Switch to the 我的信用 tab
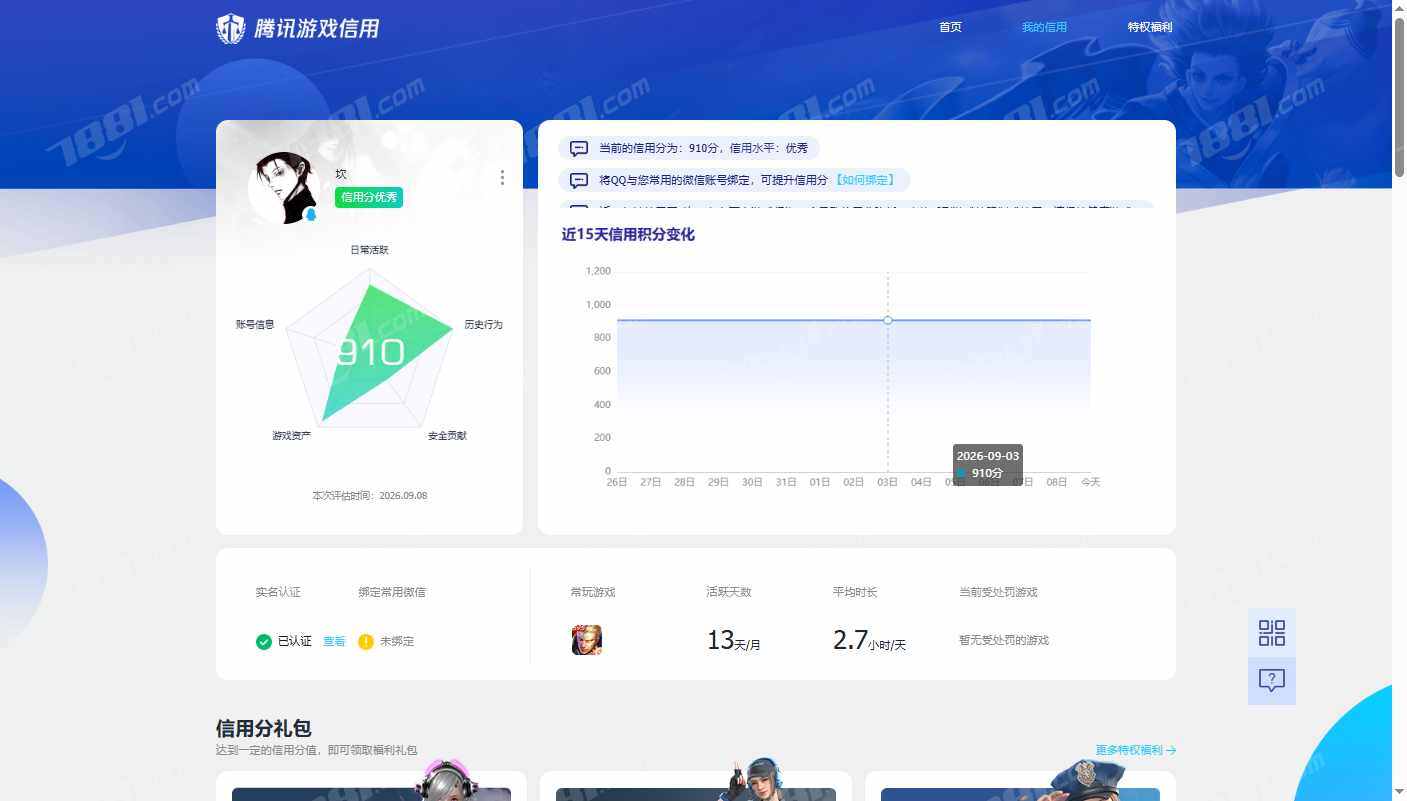This screenshot has height=801, width=1407. coord(1044,27)
